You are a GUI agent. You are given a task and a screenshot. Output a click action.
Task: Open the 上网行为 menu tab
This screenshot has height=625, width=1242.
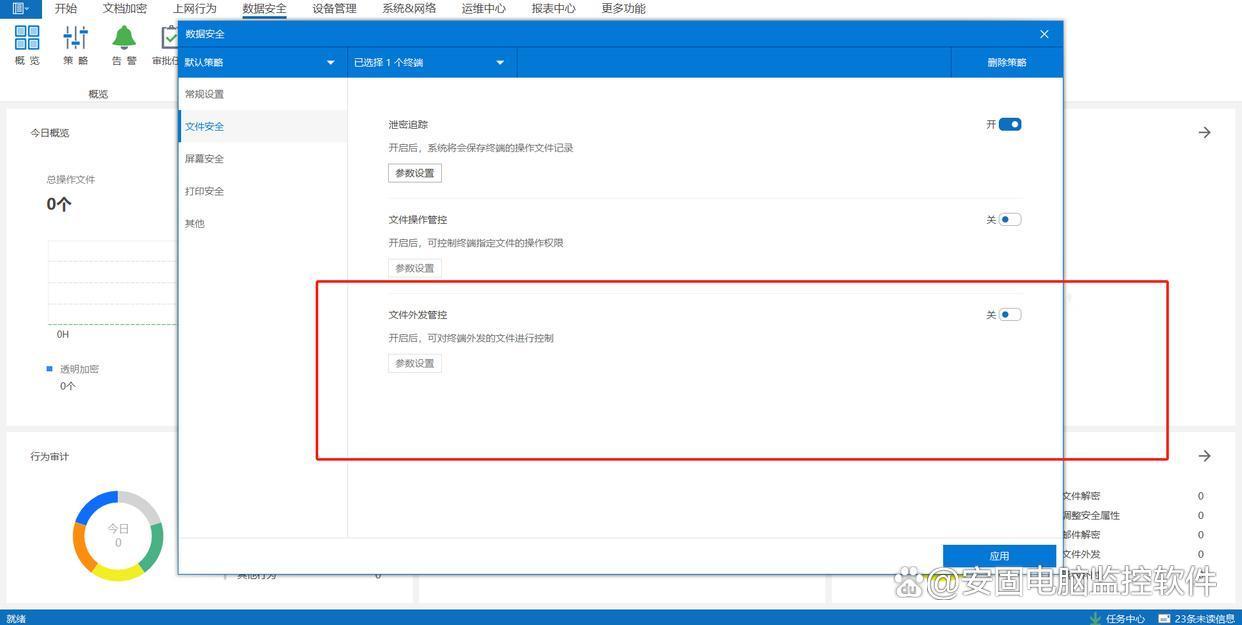(x=195, y=8)
